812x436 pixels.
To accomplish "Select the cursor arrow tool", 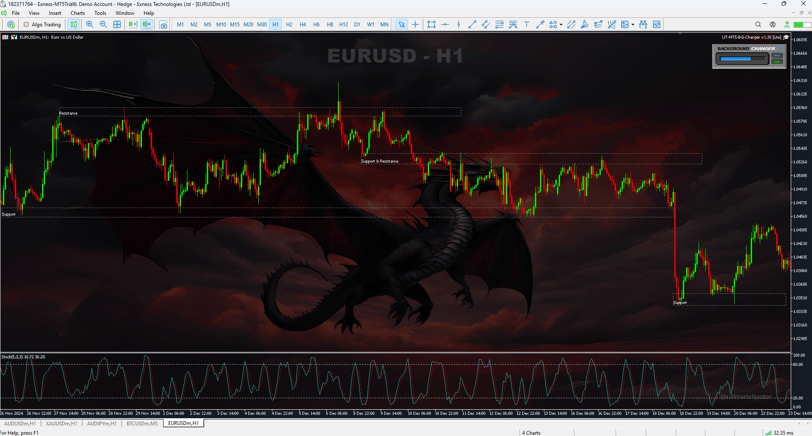I will (x=401, y=24).
